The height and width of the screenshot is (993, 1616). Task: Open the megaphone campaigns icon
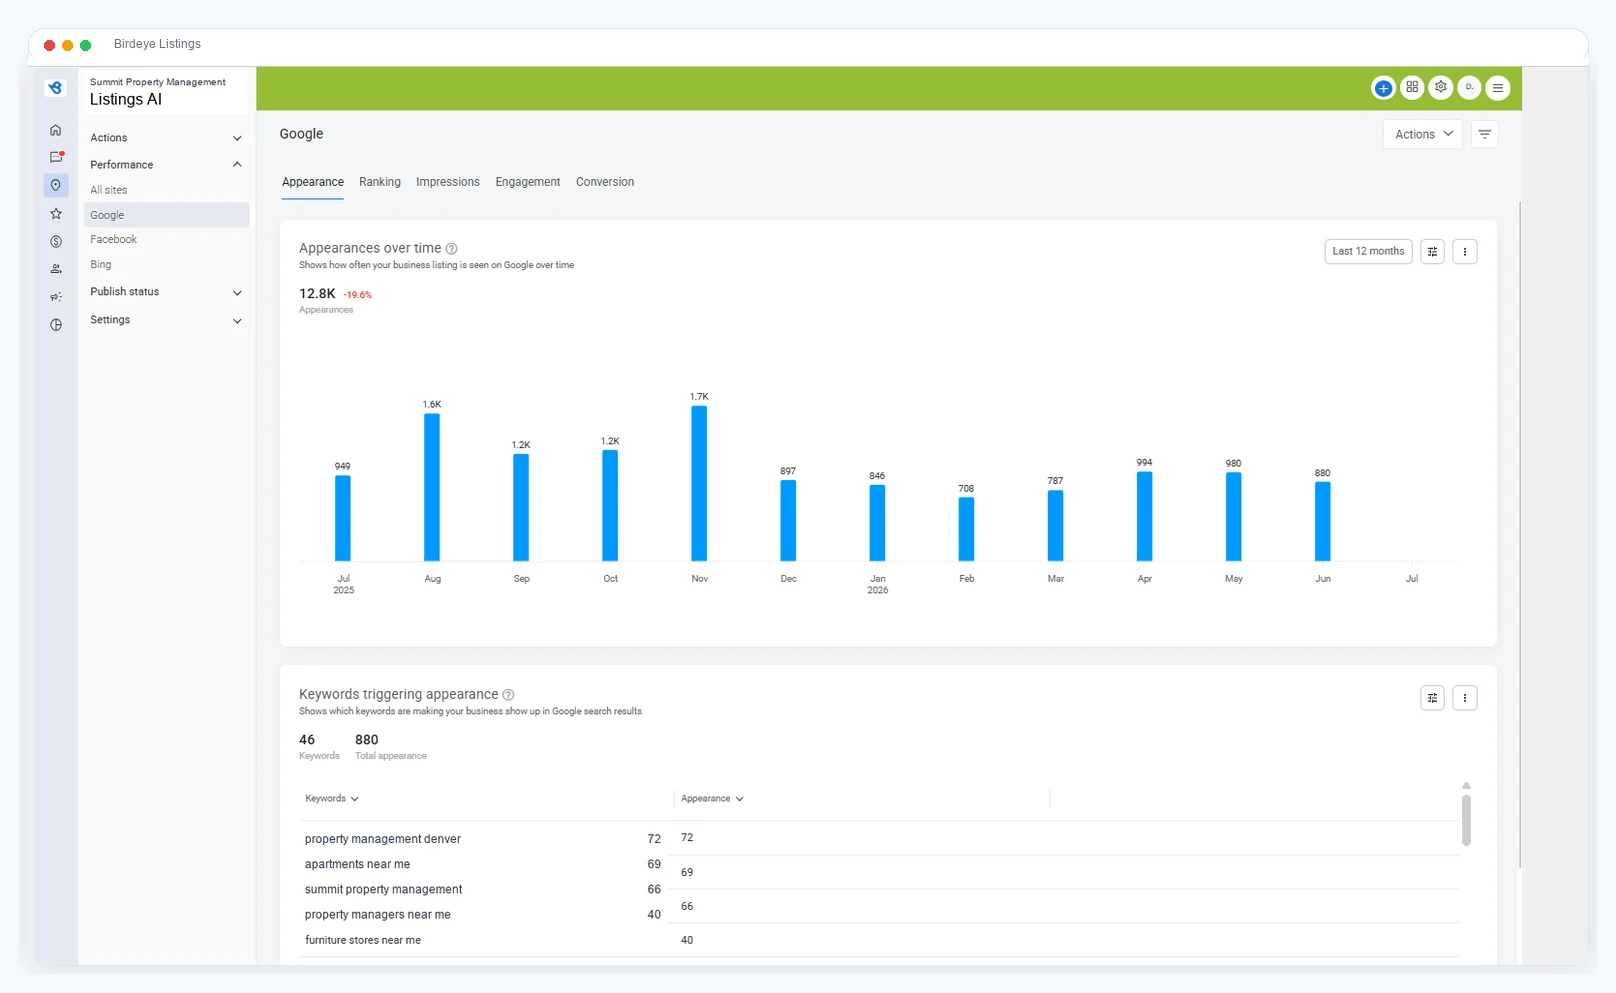coord(56,297)
